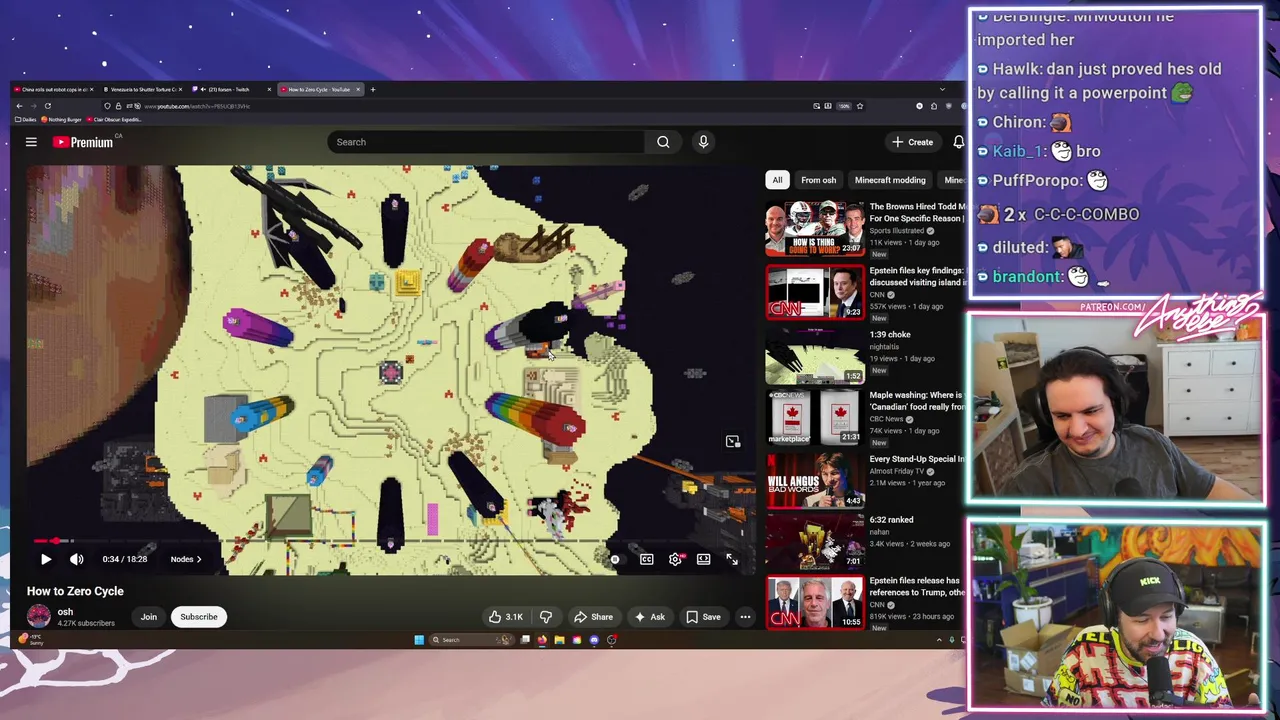Open the taskbar weather widget
Viewport: 1280px width, 720px height.
click(32, 638)
